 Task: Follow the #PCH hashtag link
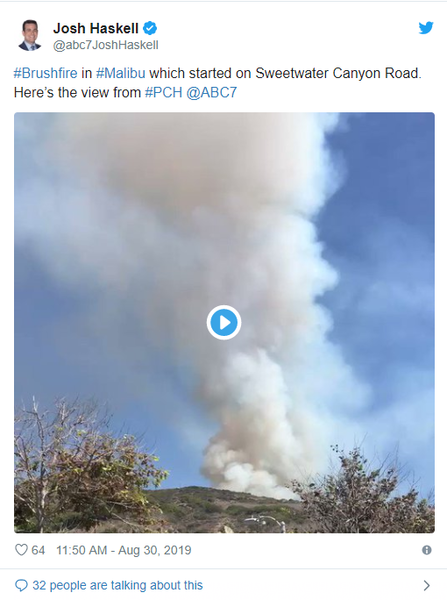[163, 93]
